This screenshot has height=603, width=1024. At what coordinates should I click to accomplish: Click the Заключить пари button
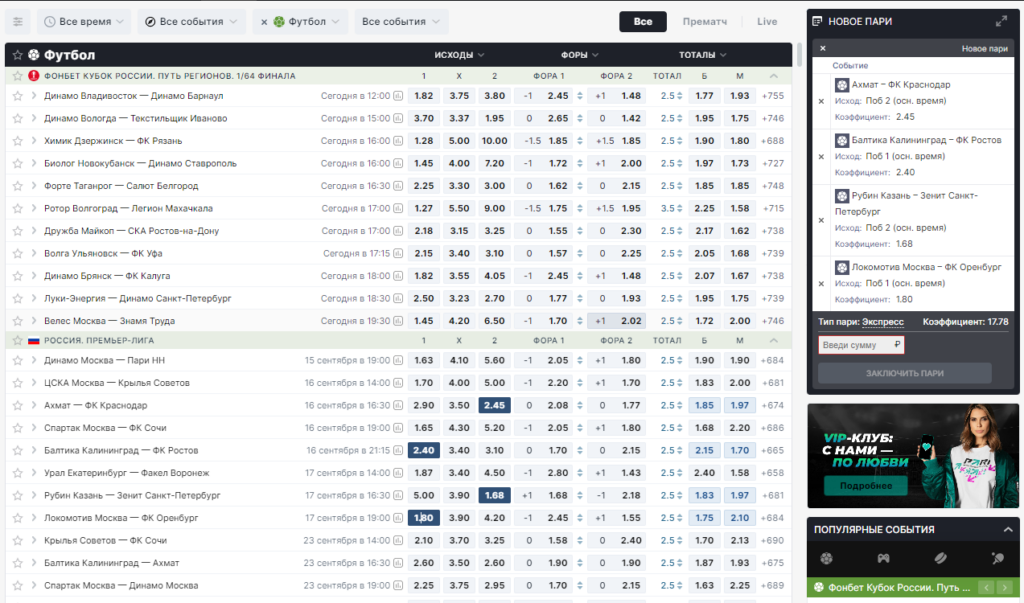coord(904,373)
